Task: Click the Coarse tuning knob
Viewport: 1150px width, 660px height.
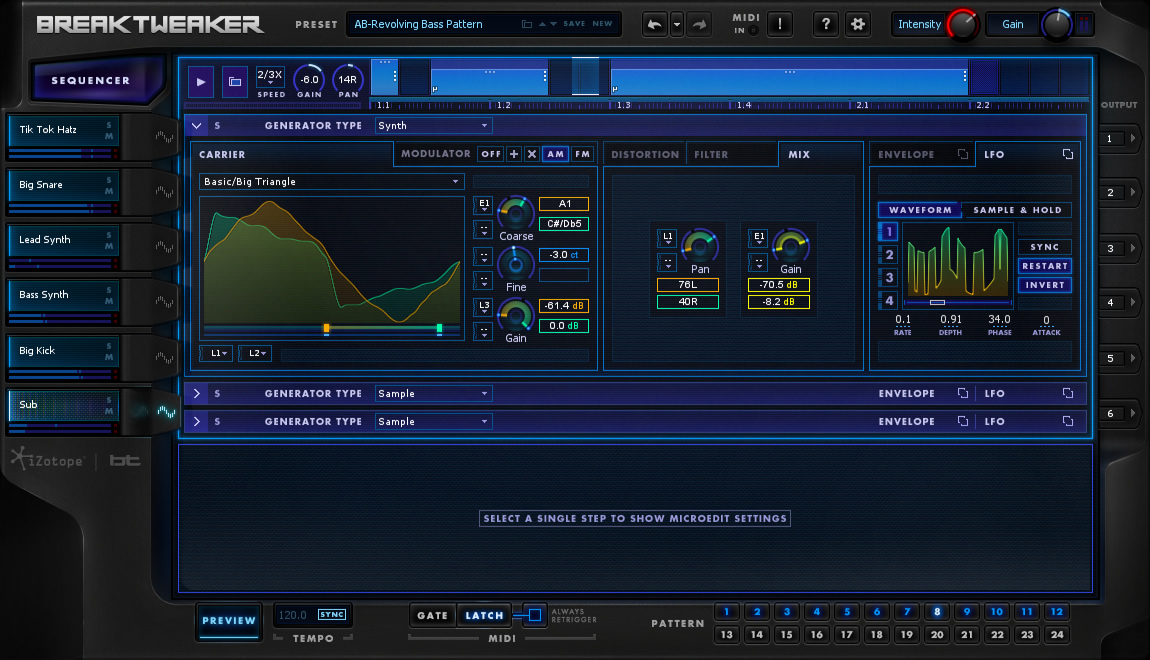Action: click(x=516, y=213)
